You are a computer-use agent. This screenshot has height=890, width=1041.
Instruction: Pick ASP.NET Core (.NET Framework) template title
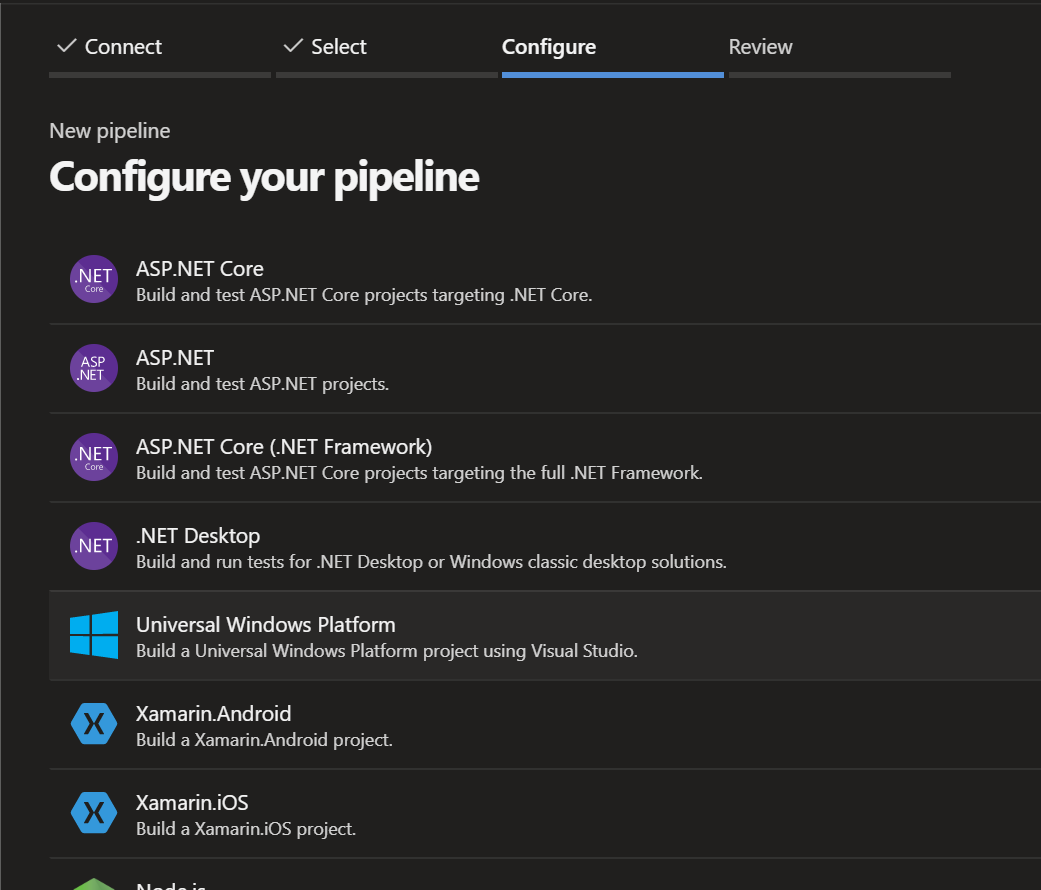(284, 447)
